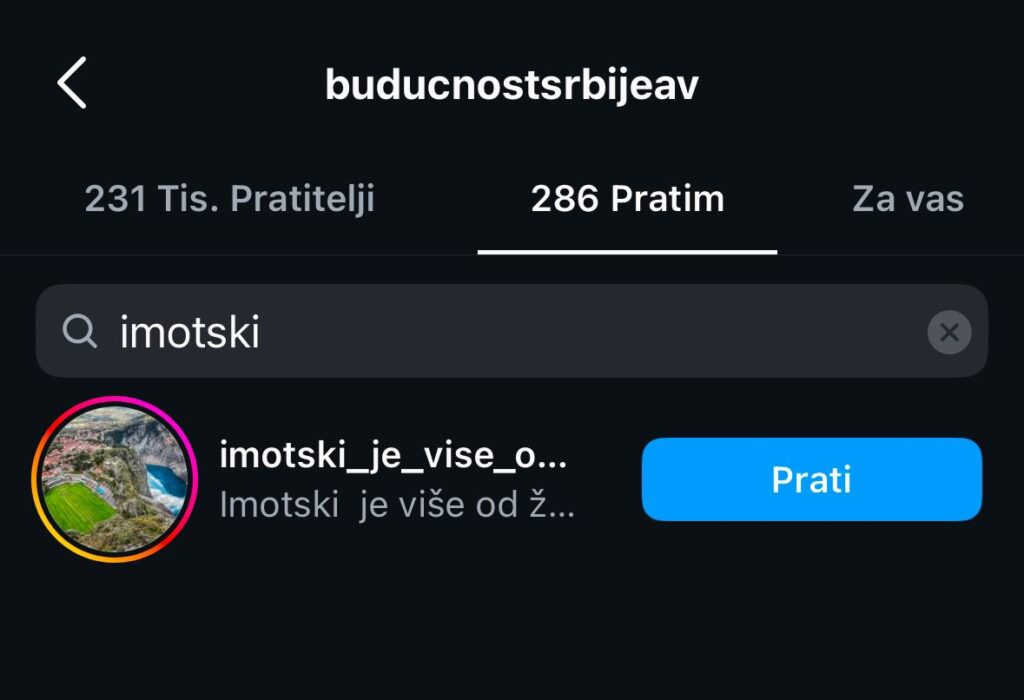The width and height of the screenshot is (1024, 700).
Task: Tap the 'Imotski je više od ž...' display name
Action: click(397, 505)
